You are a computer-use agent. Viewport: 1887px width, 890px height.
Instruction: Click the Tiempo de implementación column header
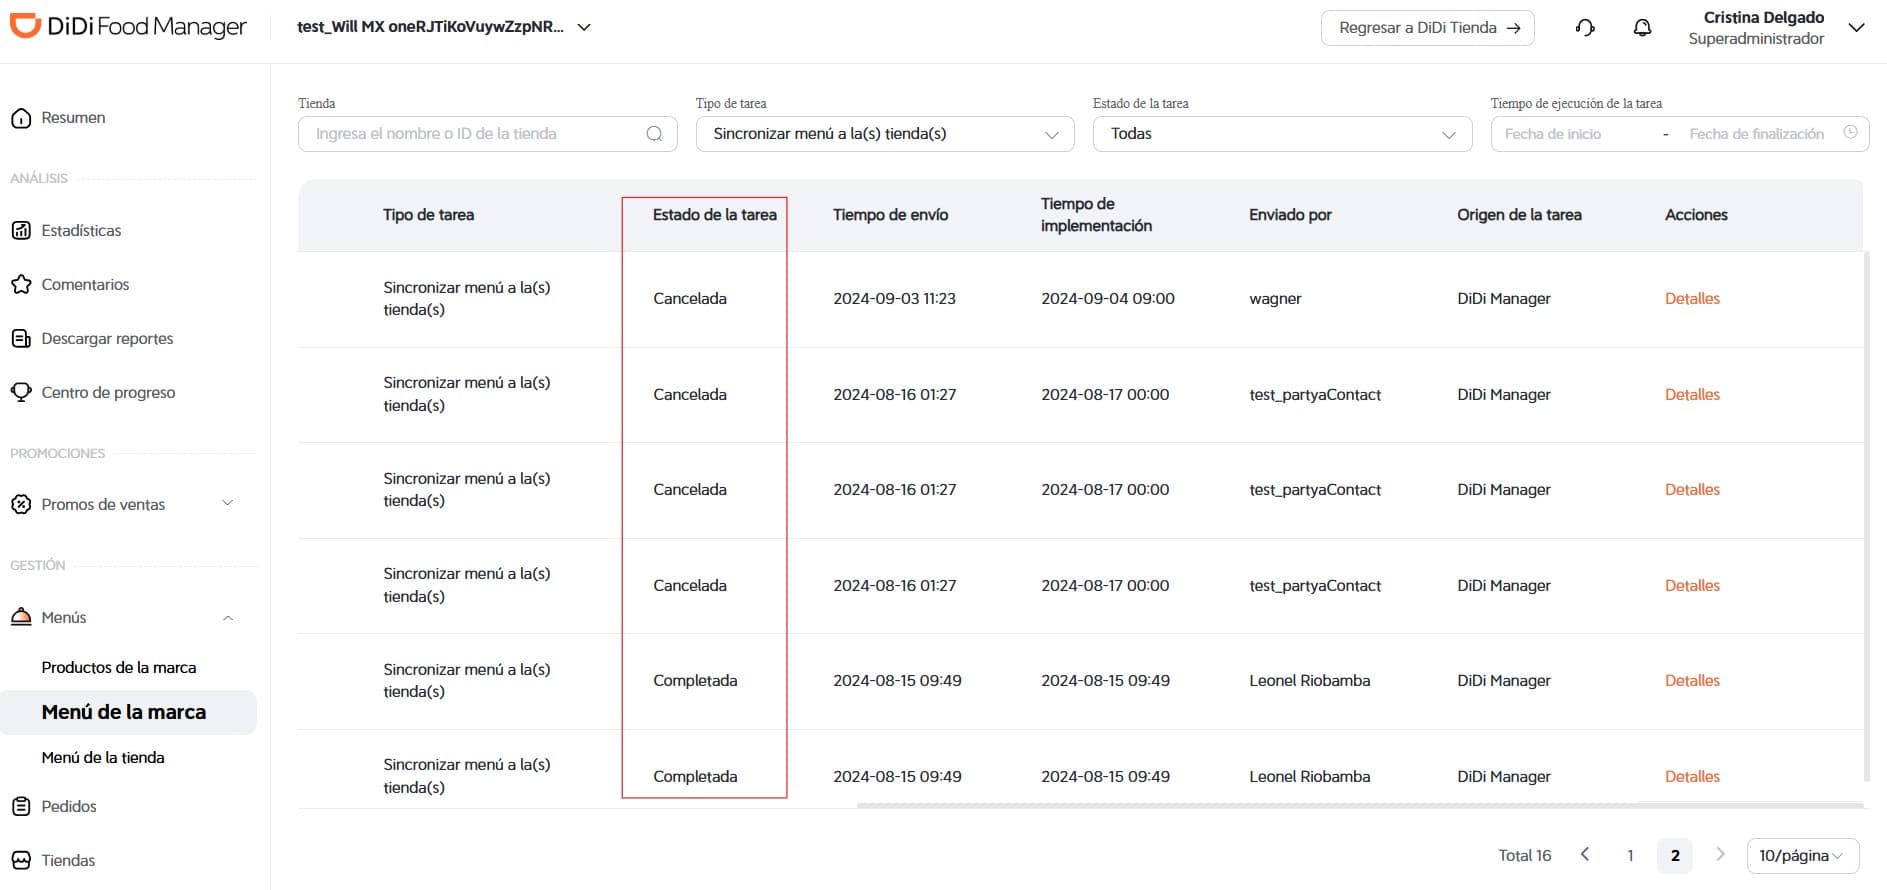pyautogui.click(x=1096, y=215)
